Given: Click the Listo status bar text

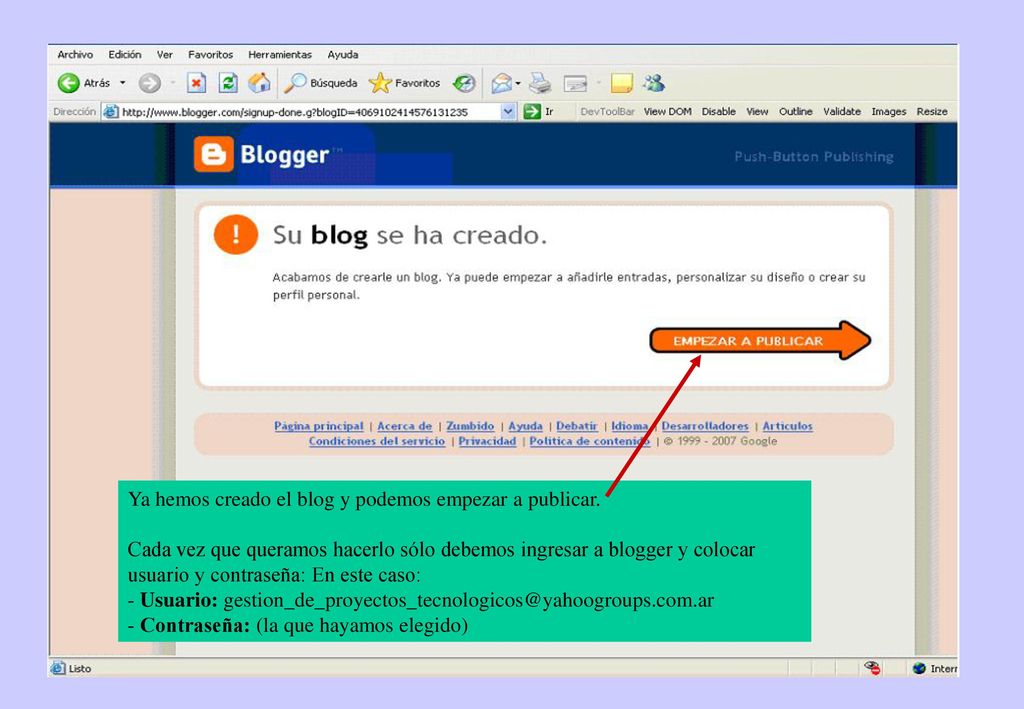Looking at the screenshot, I should coord(80,669).
